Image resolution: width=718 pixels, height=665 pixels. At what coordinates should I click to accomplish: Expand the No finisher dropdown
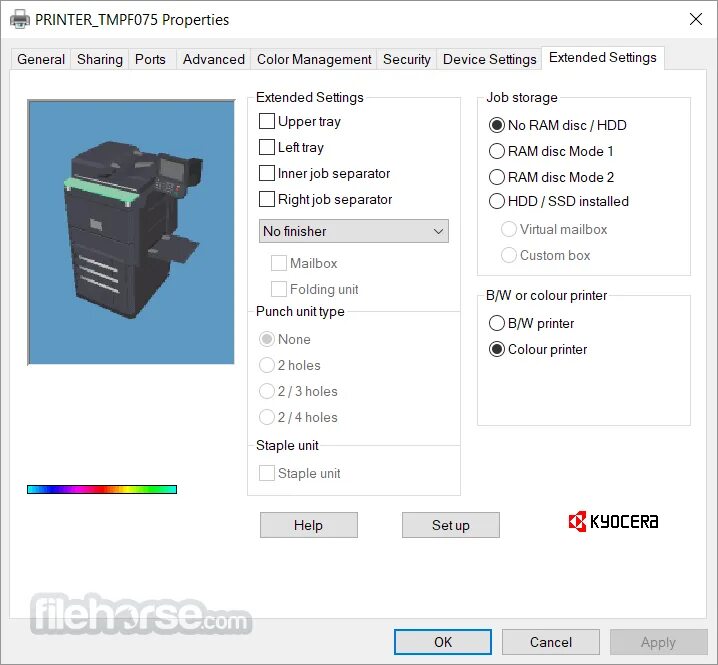[354, 231]
